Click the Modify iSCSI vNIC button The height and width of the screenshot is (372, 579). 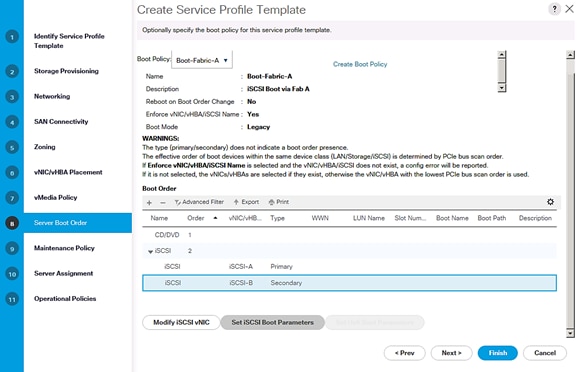[181, 322]
